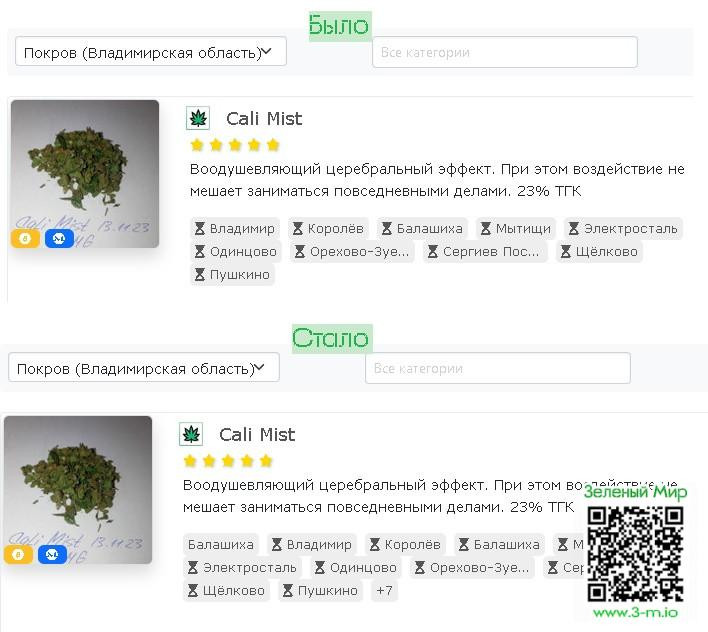Viewport: 708px width, 632px height.
Task: Open the top Покров city dropdown
Action: 151,51
